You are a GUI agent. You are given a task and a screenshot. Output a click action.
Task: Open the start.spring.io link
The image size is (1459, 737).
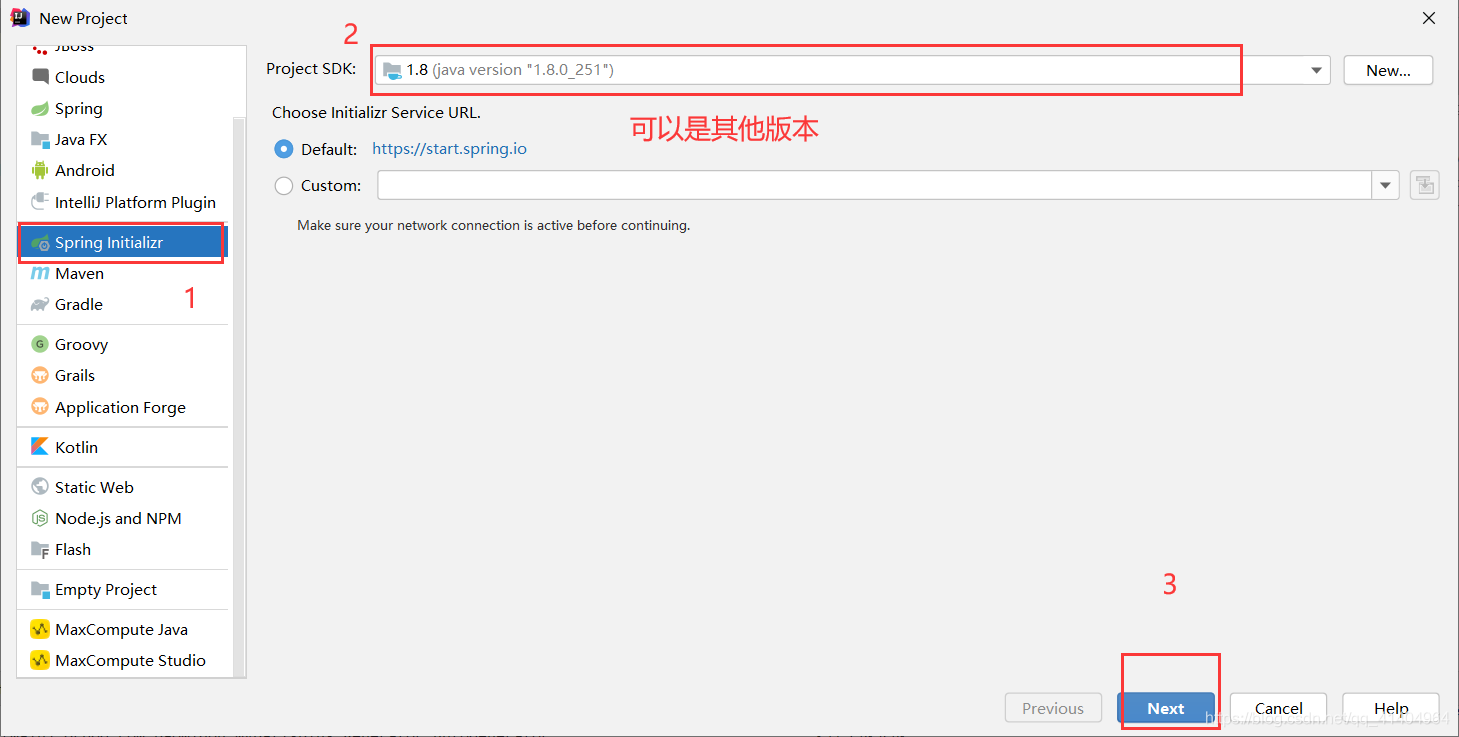pos(449,148)
